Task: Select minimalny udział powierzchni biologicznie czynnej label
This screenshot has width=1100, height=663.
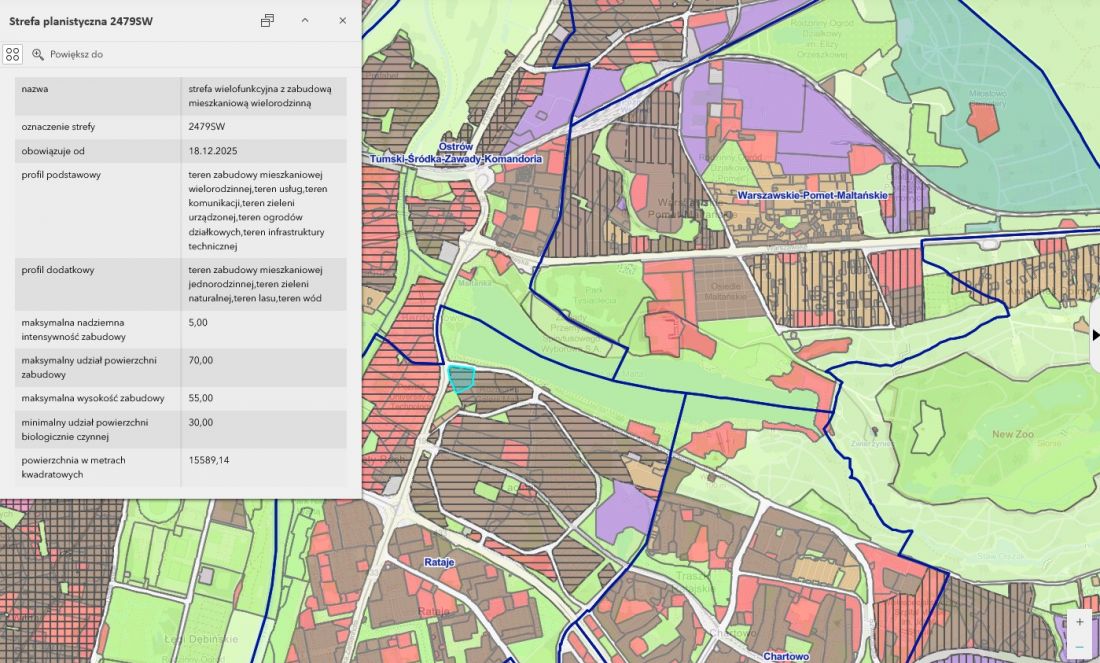Action: pos(85,429)
